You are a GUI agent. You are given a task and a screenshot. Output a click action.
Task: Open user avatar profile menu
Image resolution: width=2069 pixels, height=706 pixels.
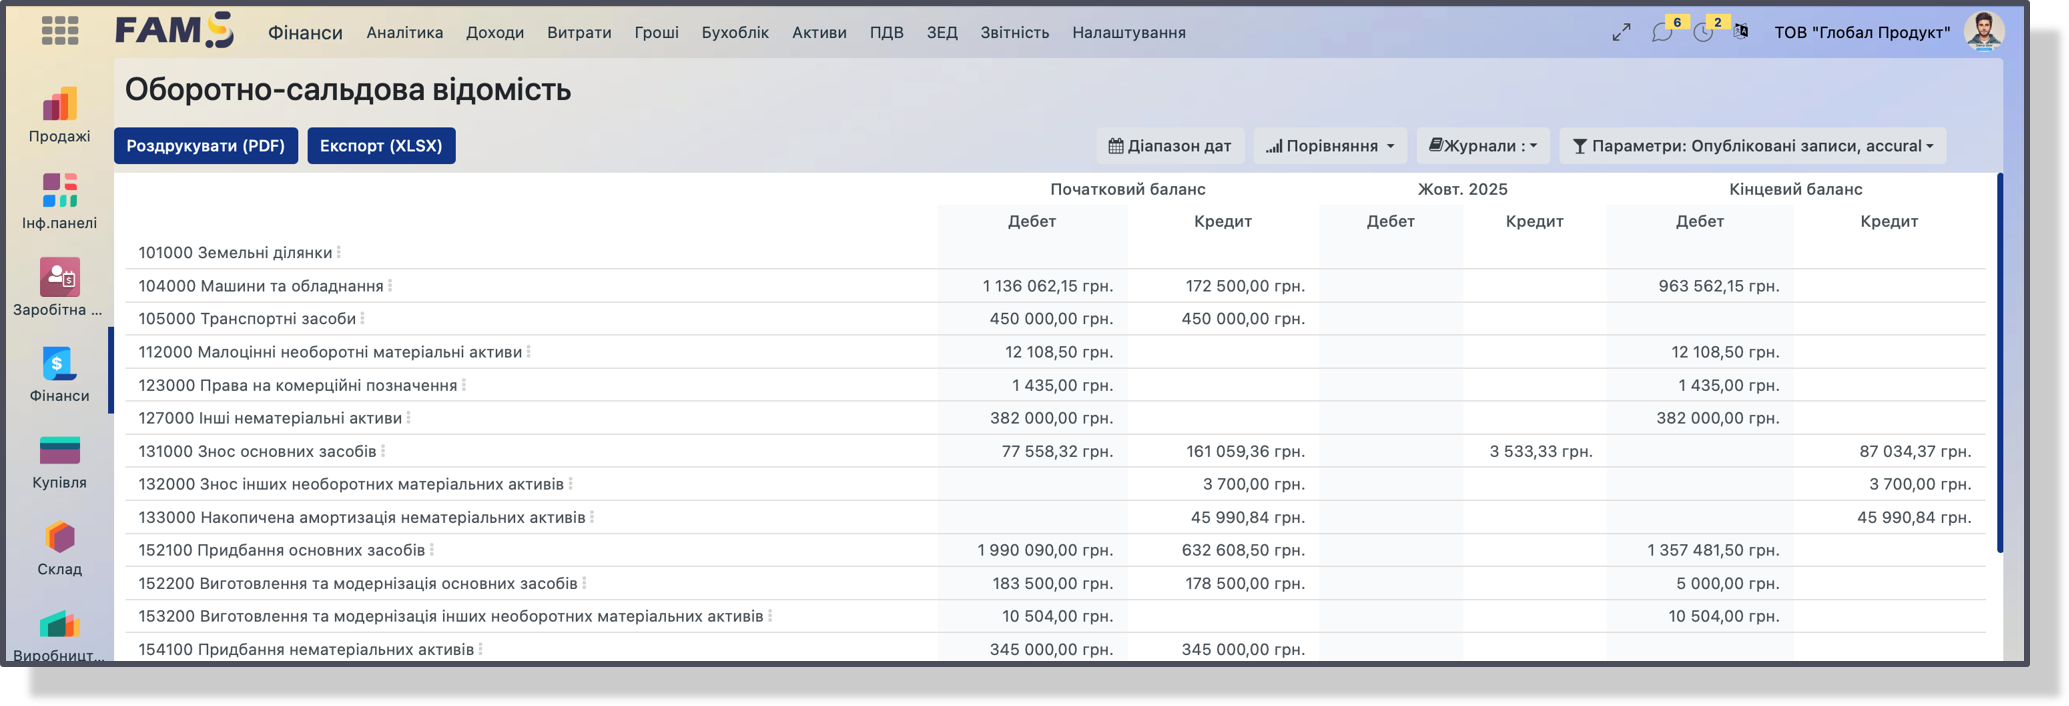1984,32
